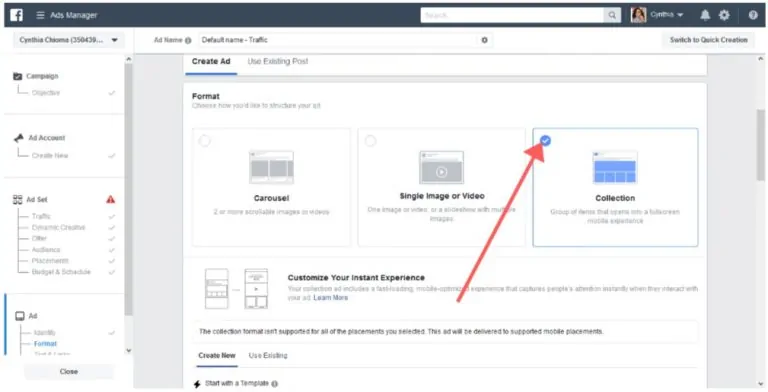Click the Ad Set grid icon

18,199
